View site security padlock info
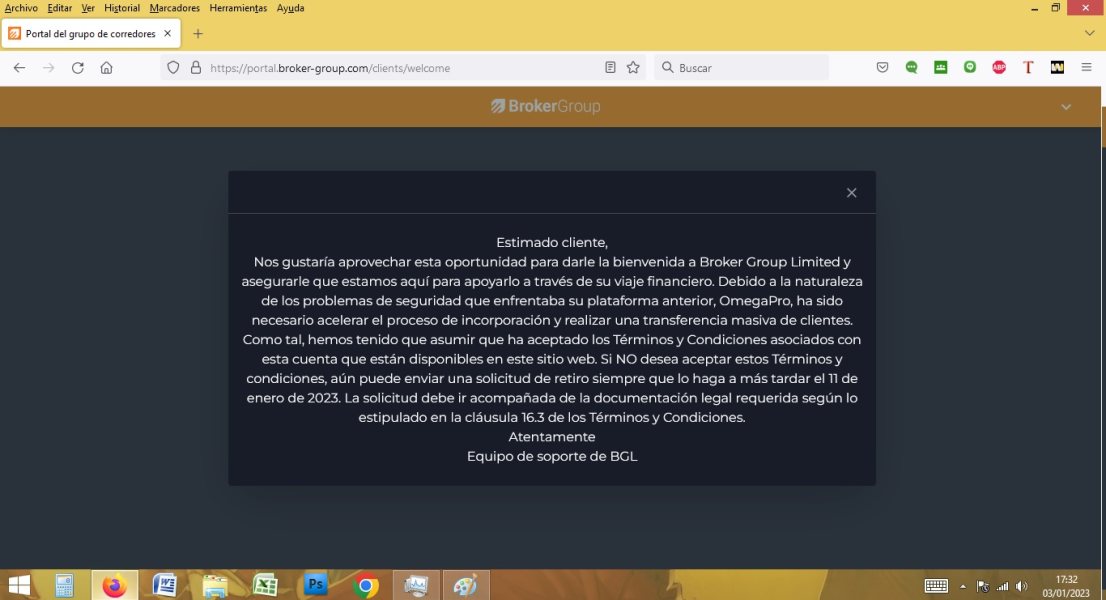This screenshot has width=1106, height=600. tap(196, 68)
